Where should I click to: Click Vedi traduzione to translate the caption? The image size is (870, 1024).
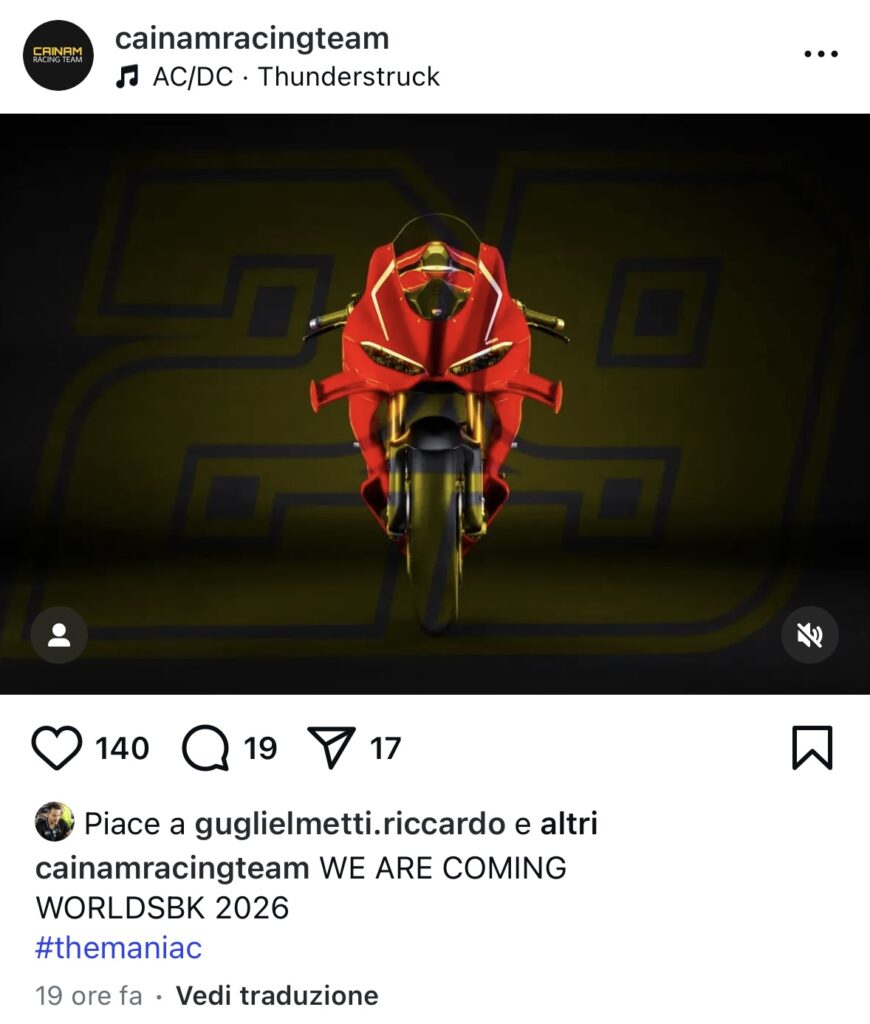pyautogui.click(x=277, y=996)
